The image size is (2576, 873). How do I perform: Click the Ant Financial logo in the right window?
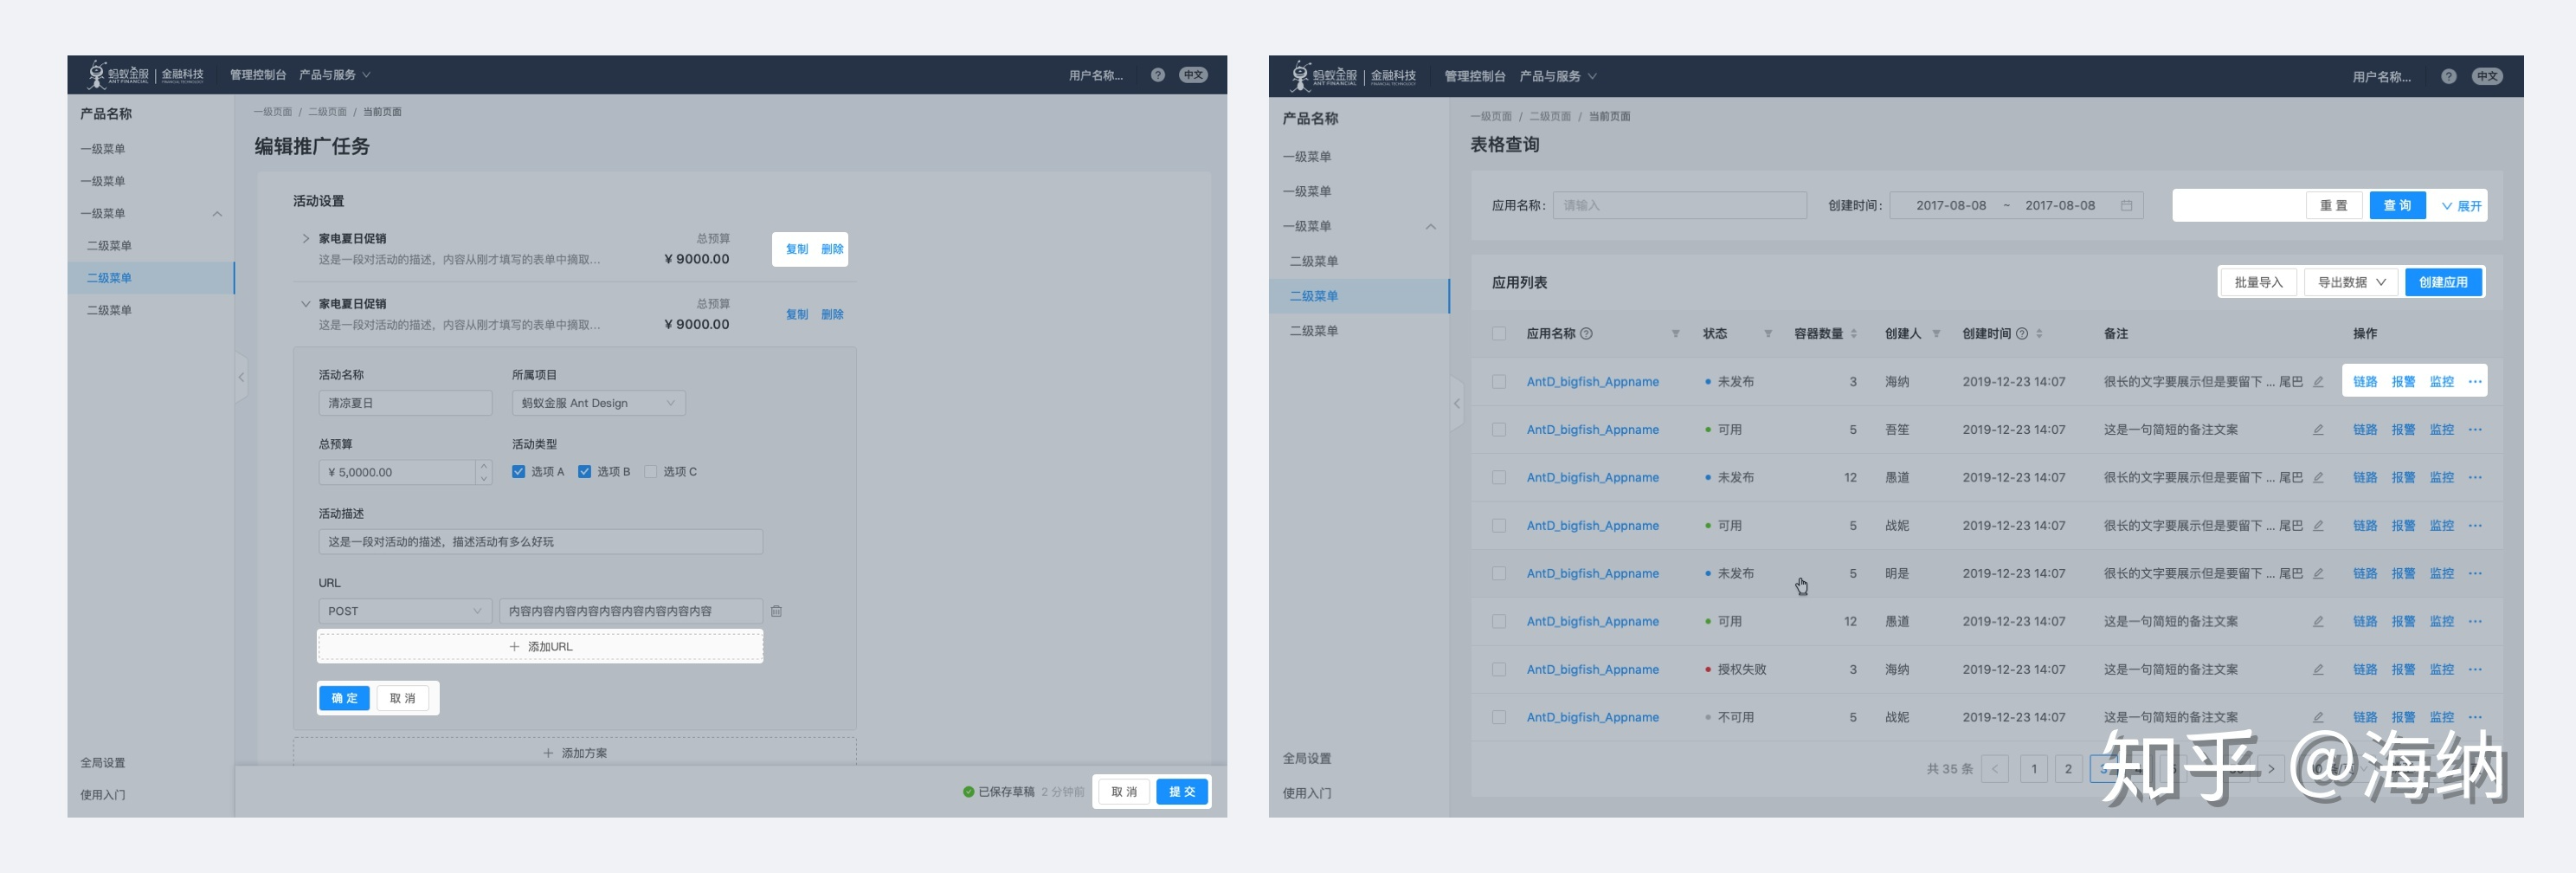tap(1353, 75)
